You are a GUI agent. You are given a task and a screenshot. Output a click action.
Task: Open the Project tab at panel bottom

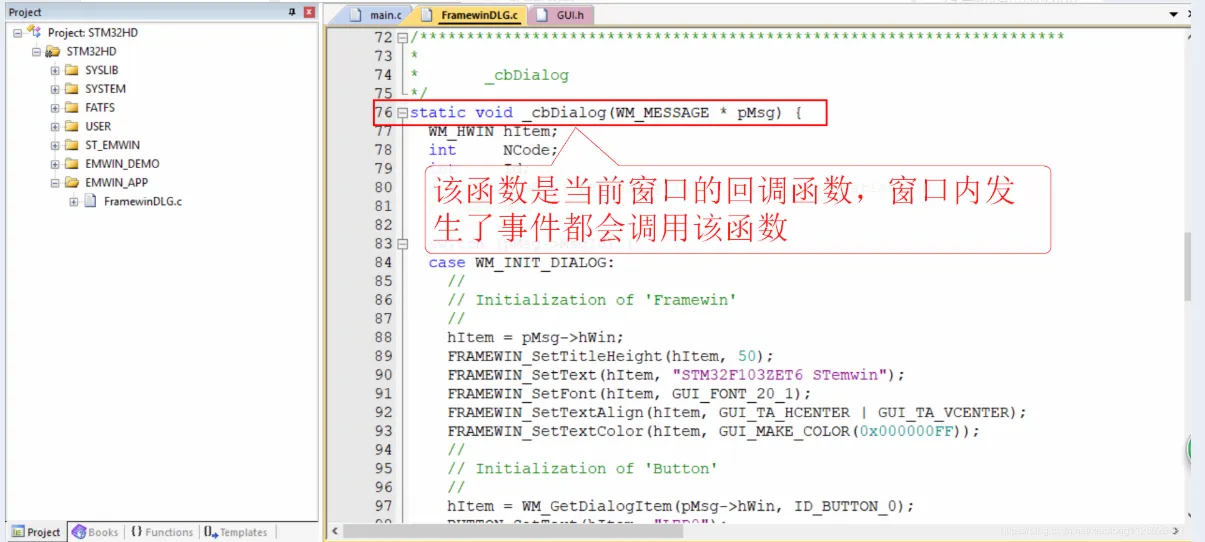(x=36, y=532)
